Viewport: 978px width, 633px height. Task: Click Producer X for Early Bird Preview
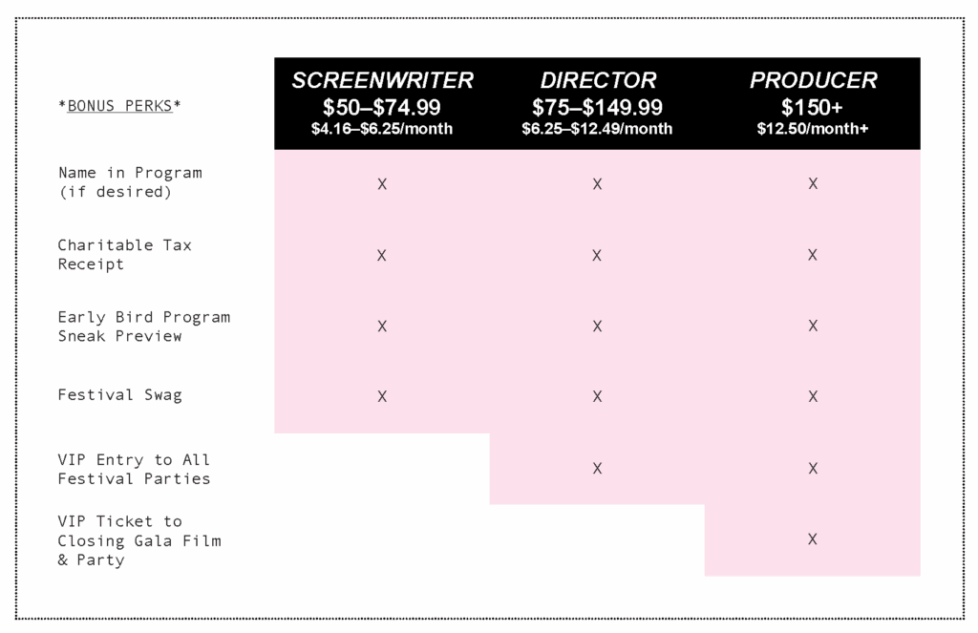point(813,326)
